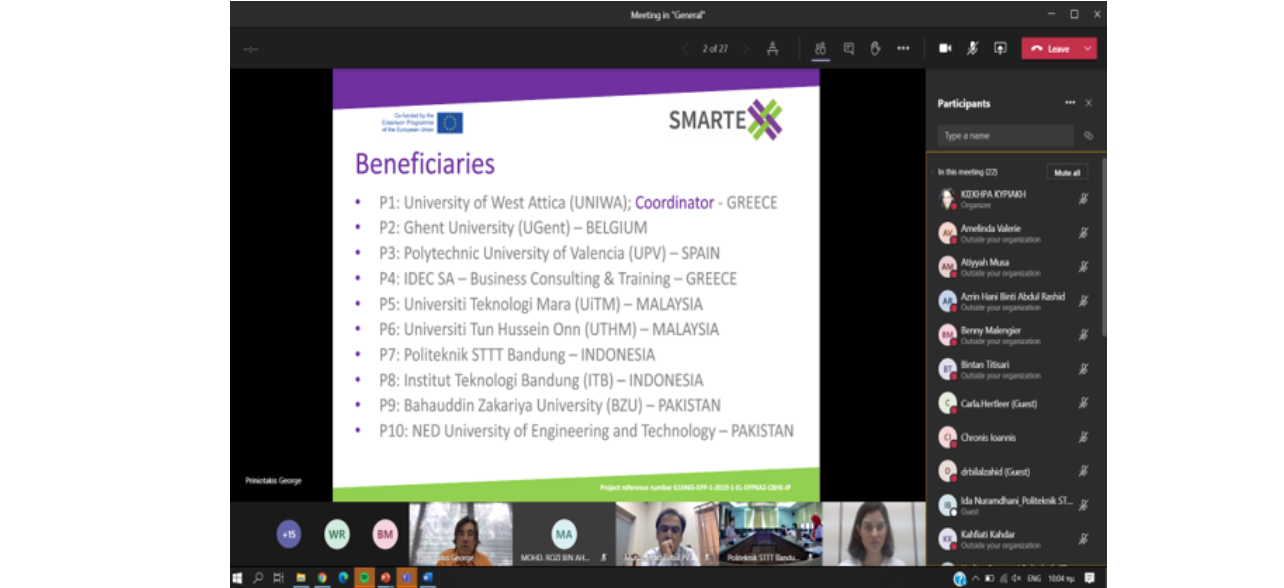Select participant Atiyyah Musa

tap(1014, 267)
